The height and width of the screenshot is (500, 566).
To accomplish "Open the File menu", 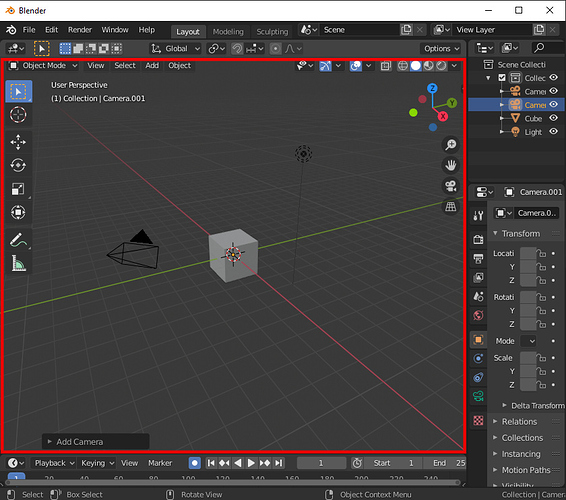I will (x=29, y=30).
